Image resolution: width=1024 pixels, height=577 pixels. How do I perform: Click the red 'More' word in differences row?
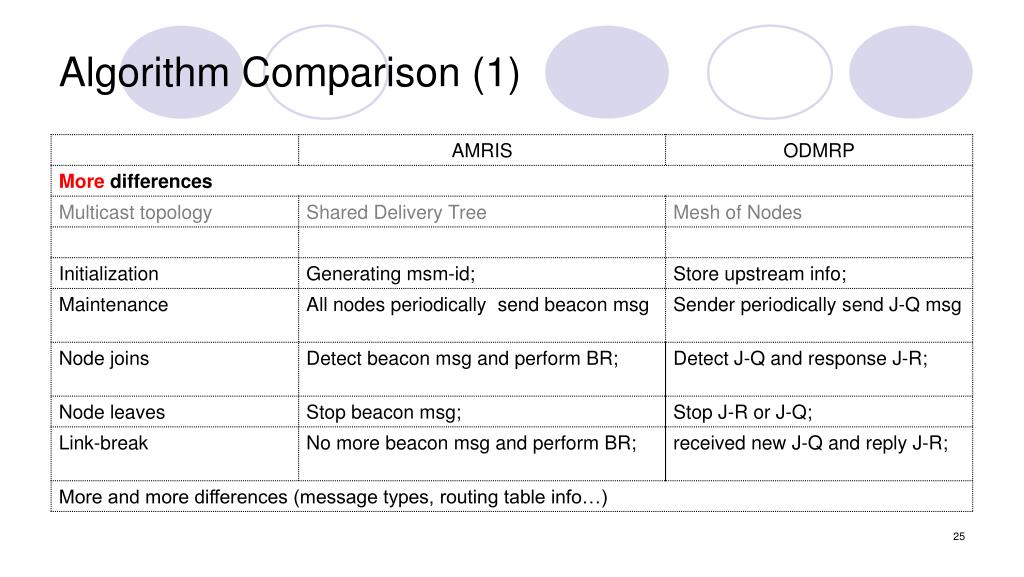81,182
